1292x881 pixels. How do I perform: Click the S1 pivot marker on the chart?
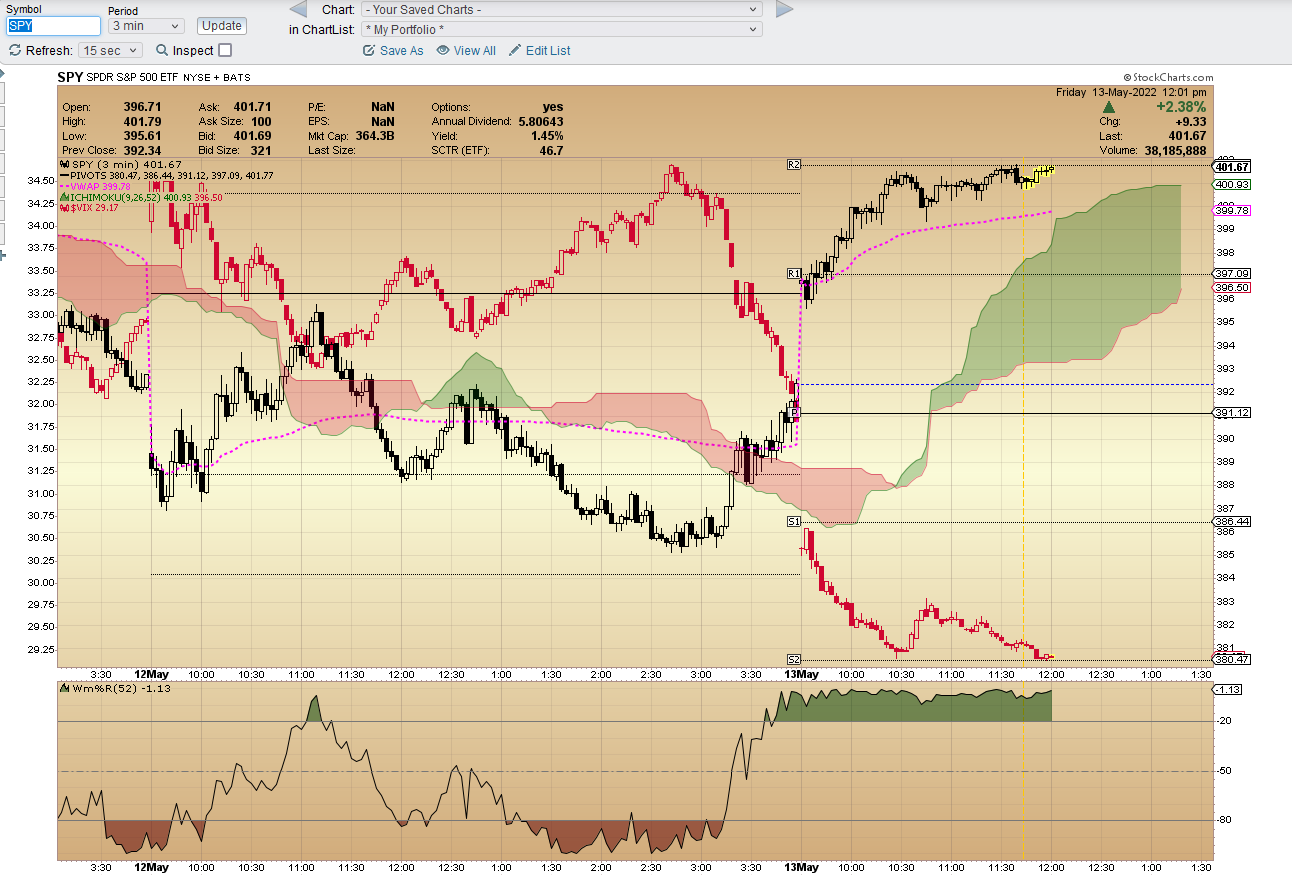pos(794,522)
